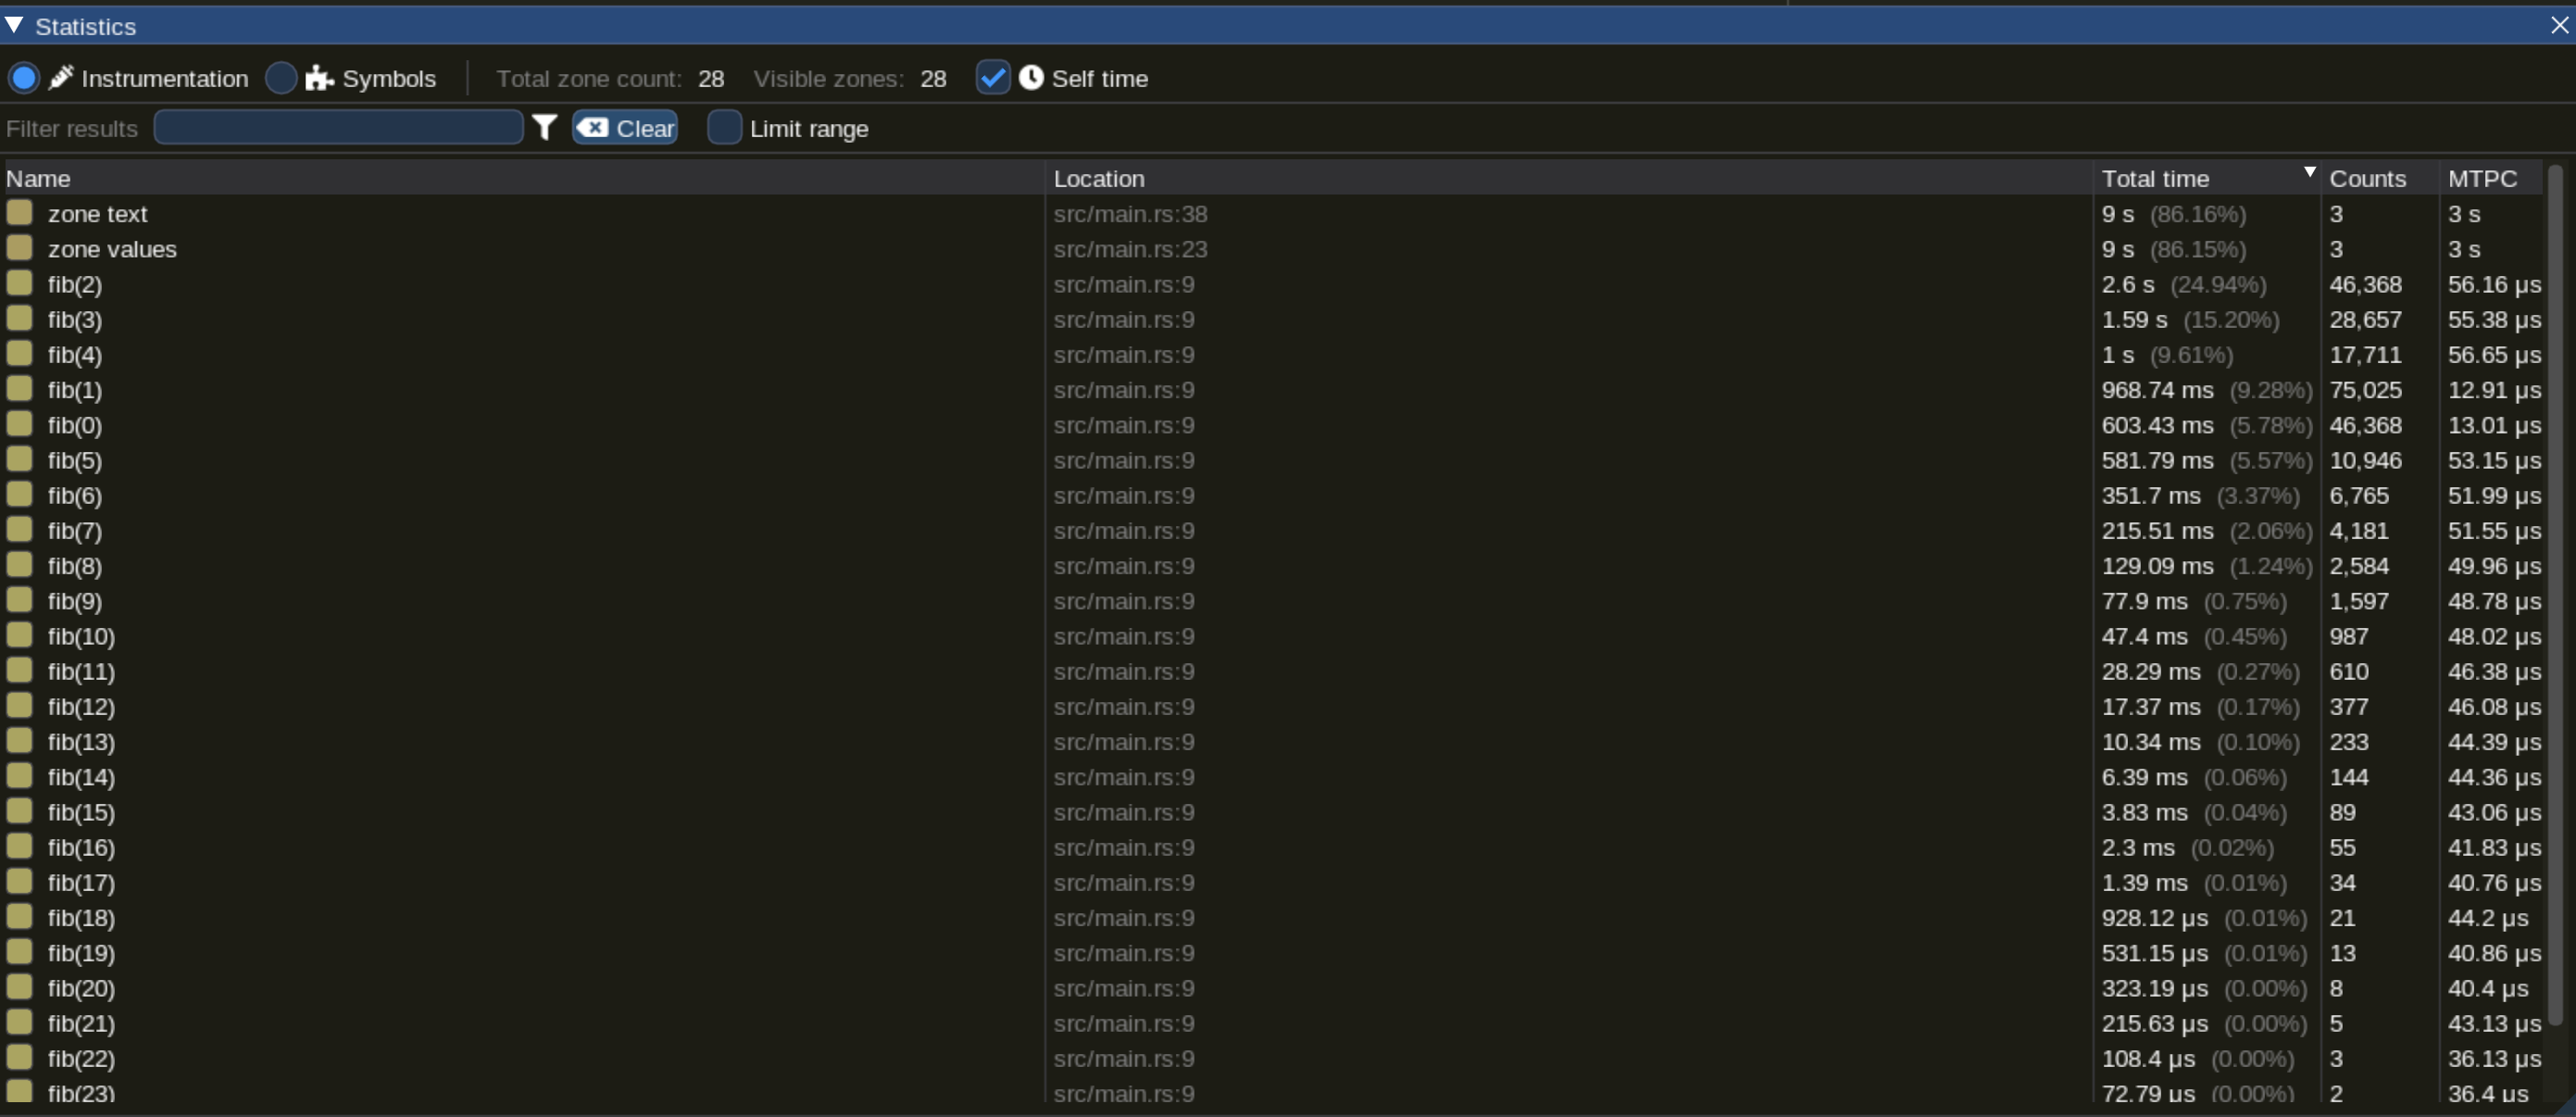The width and height of the screenshot is (2576, 1117).
Task: Click the fib(10) swatch icon
Action: tap(19, 635)
